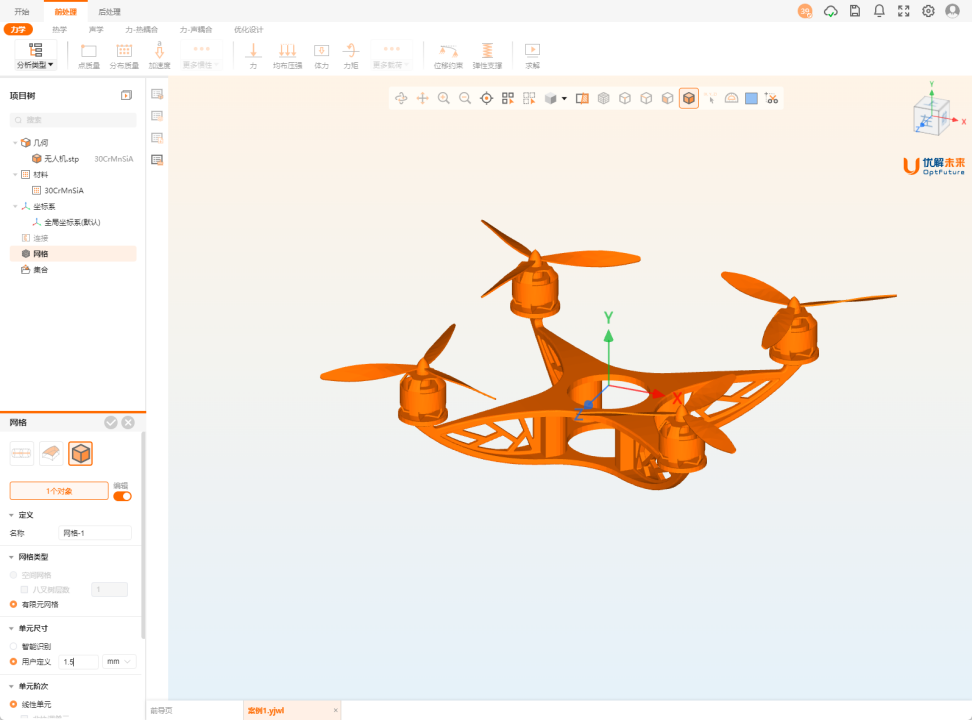Click the cloud sync icon

[x=831, y=11]
